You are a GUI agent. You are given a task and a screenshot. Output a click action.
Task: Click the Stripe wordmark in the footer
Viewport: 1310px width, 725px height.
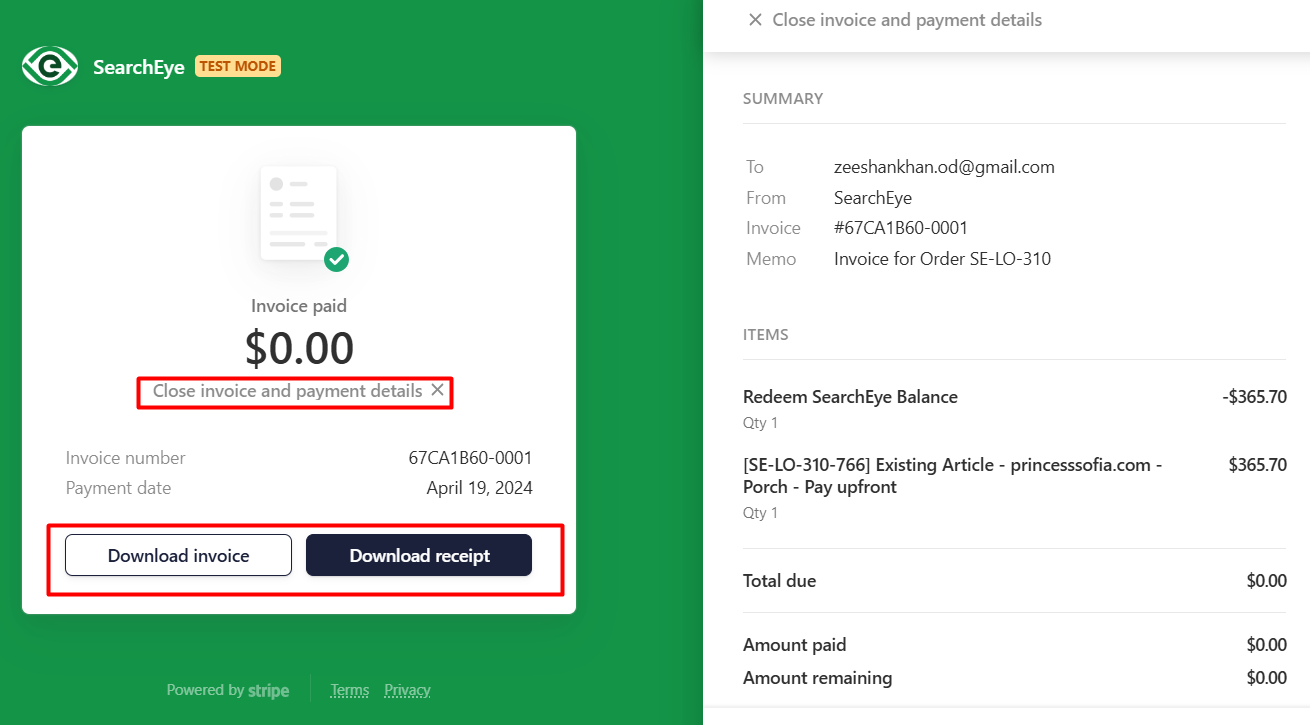point(268,690)
